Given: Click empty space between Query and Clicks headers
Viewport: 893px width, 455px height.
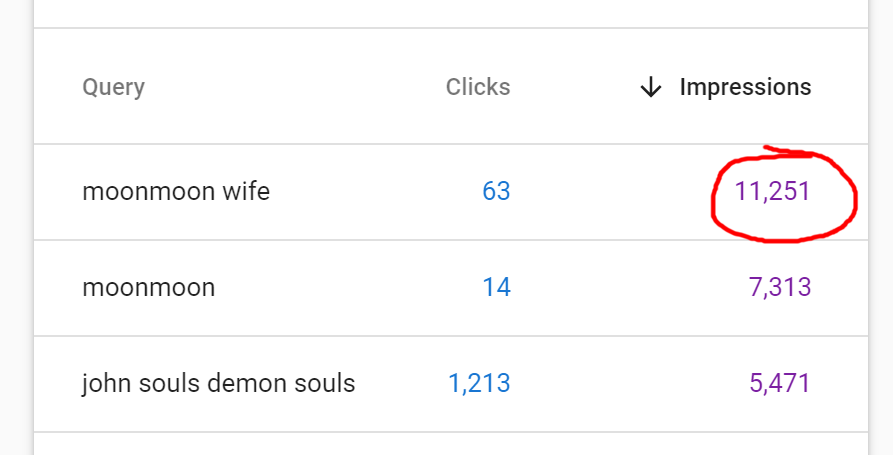Looking at the screenshot, I should click(295, 87).
